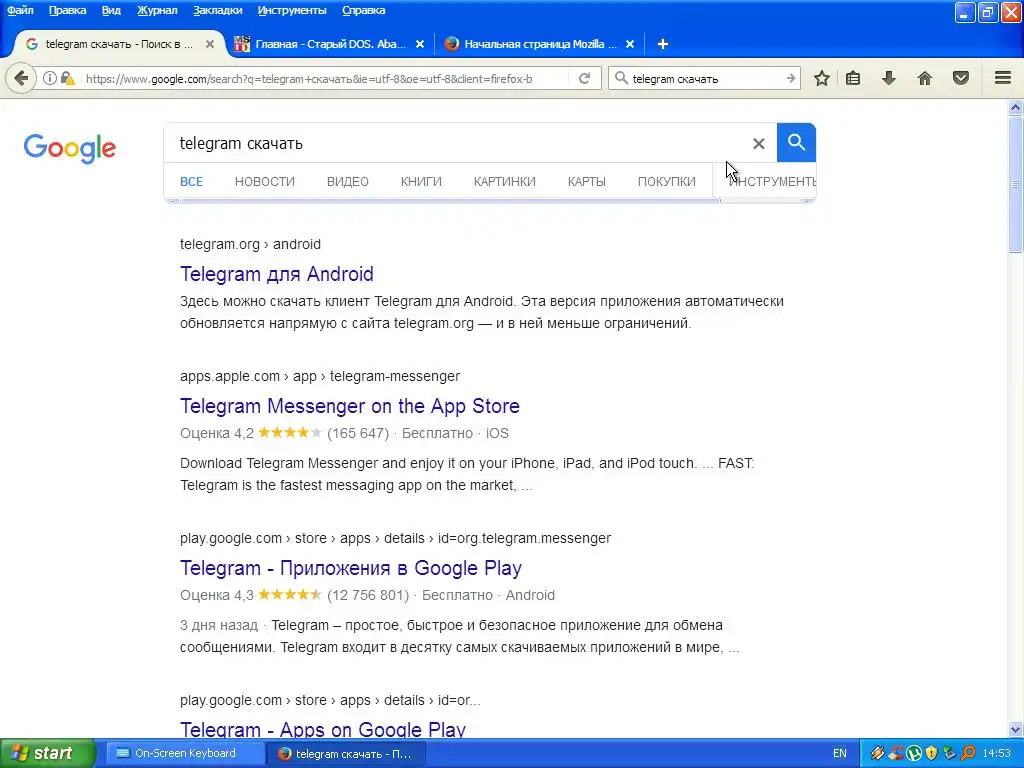
Task: Show КАРТИНКИ search results
Action: 505,182
